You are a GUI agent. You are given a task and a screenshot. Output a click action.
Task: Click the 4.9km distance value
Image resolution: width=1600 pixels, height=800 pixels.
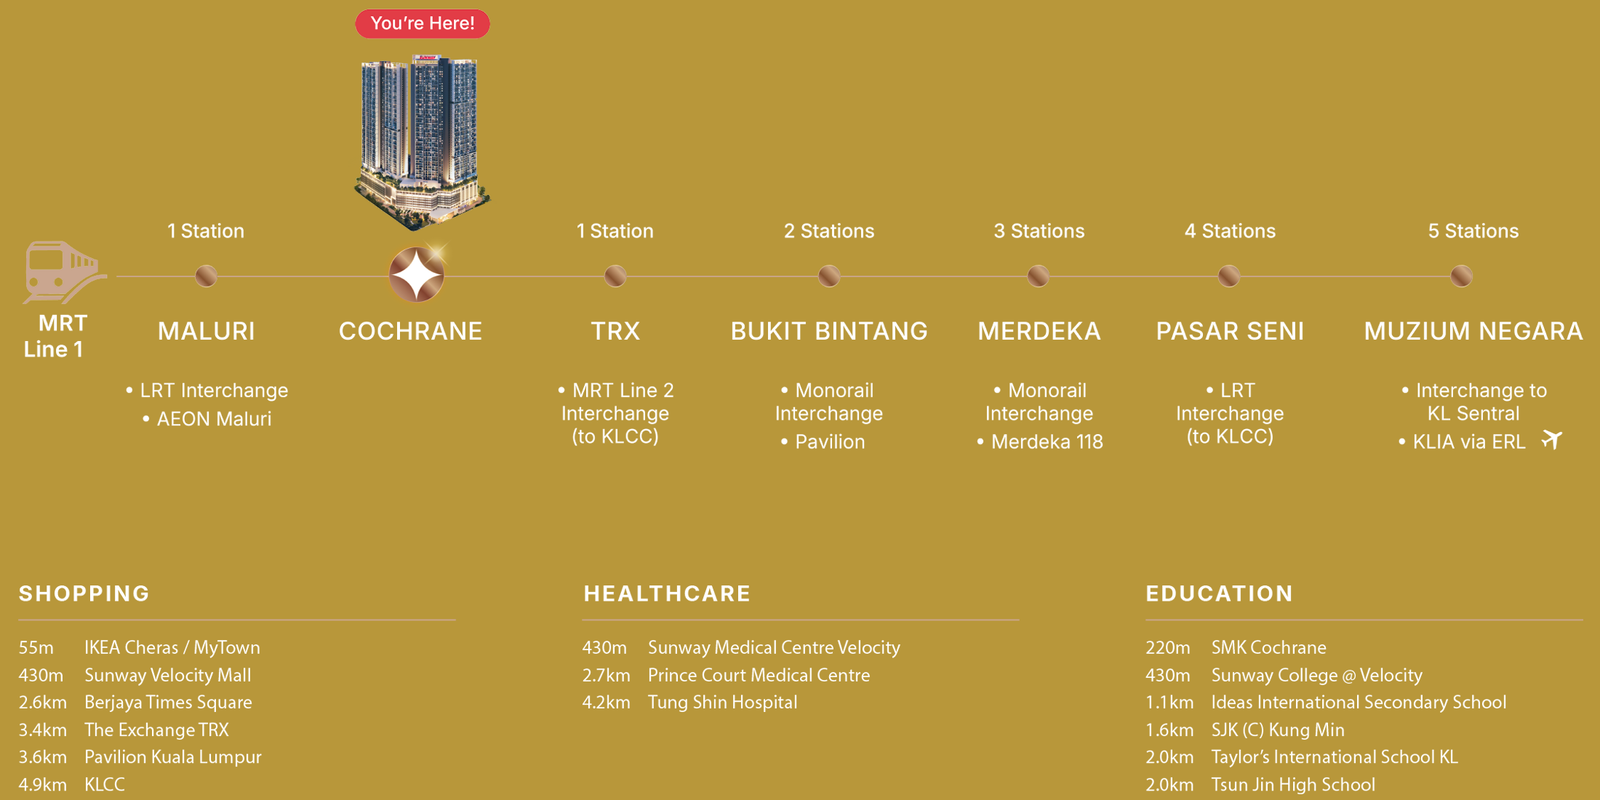coord(42,785)
